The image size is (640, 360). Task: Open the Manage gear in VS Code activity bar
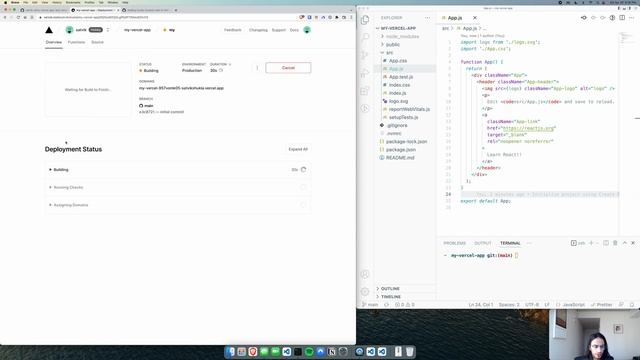365,291
